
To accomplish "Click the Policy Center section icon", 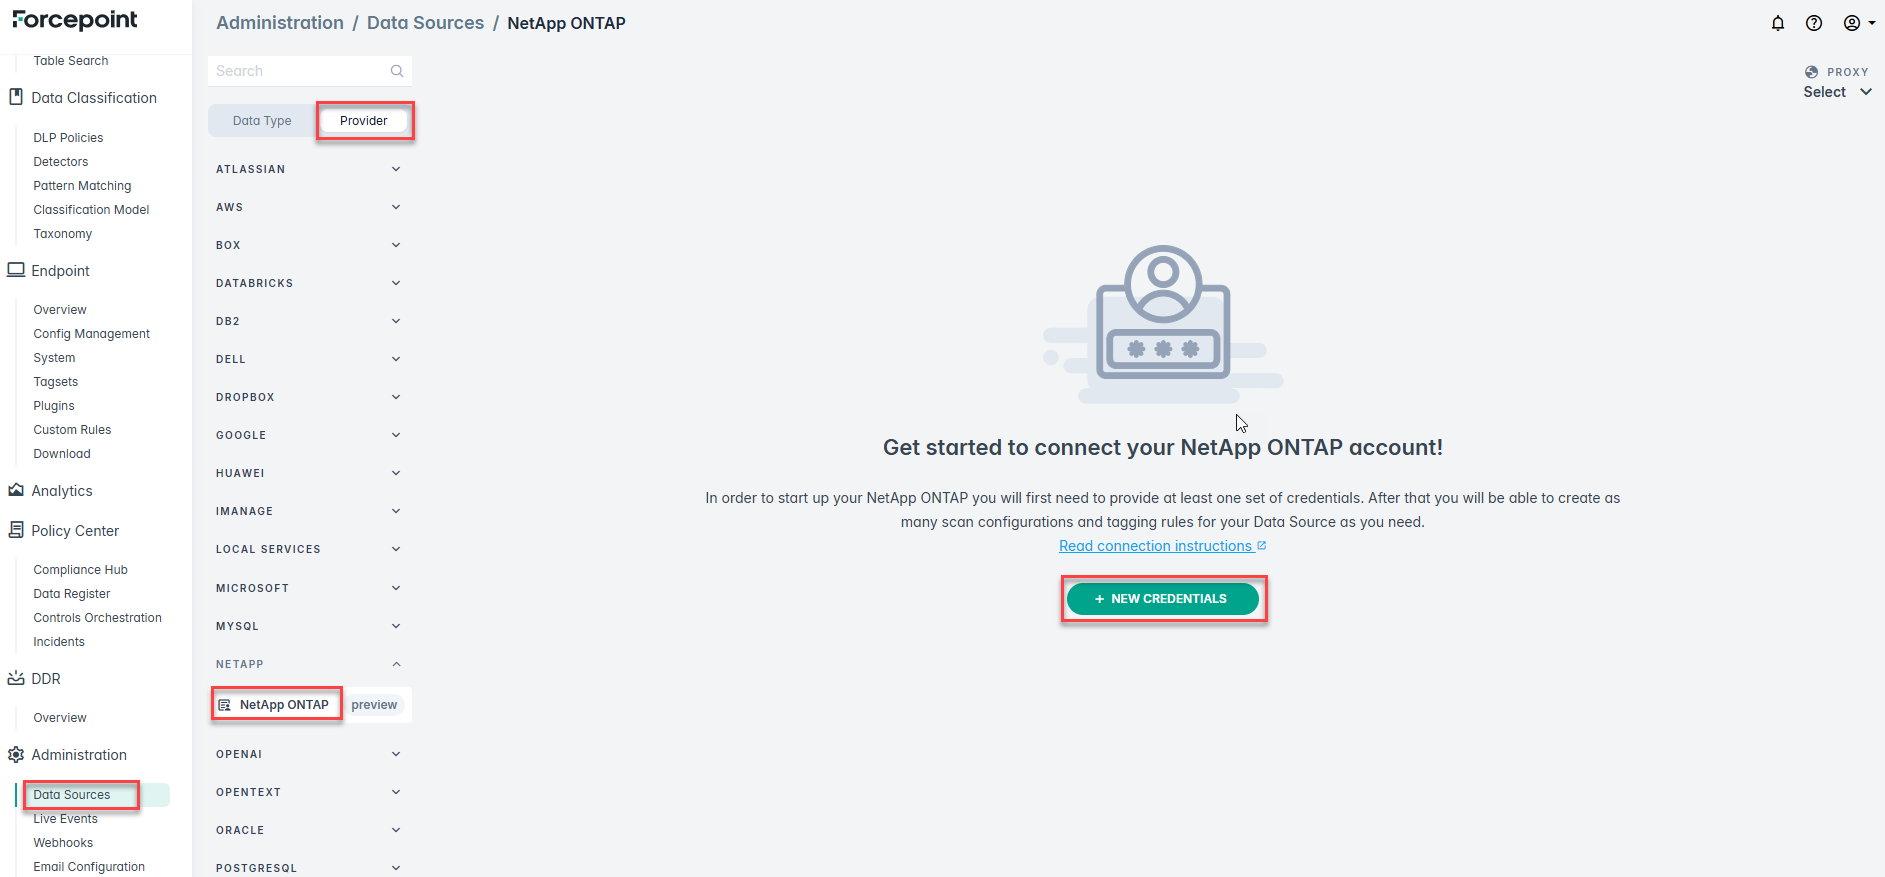I will coord(16,530).
